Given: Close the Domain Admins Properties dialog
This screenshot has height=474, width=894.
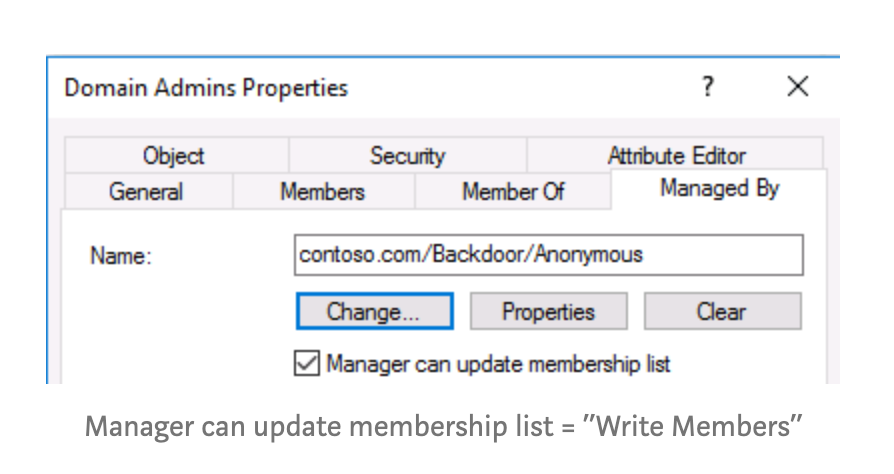Looking at the screenshot, I should point(797,87).
